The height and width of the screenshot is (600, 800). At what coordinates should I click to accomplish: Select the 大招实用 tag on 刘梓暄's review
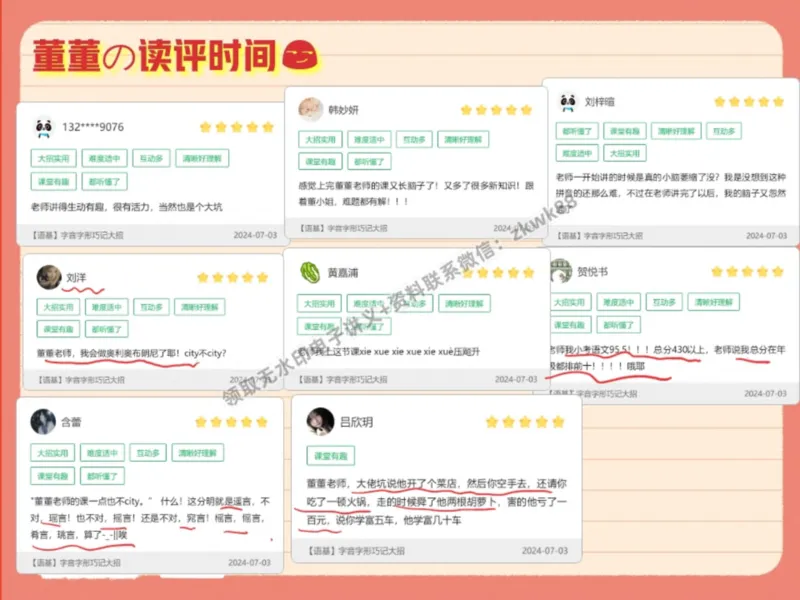(x=624, y=153)
